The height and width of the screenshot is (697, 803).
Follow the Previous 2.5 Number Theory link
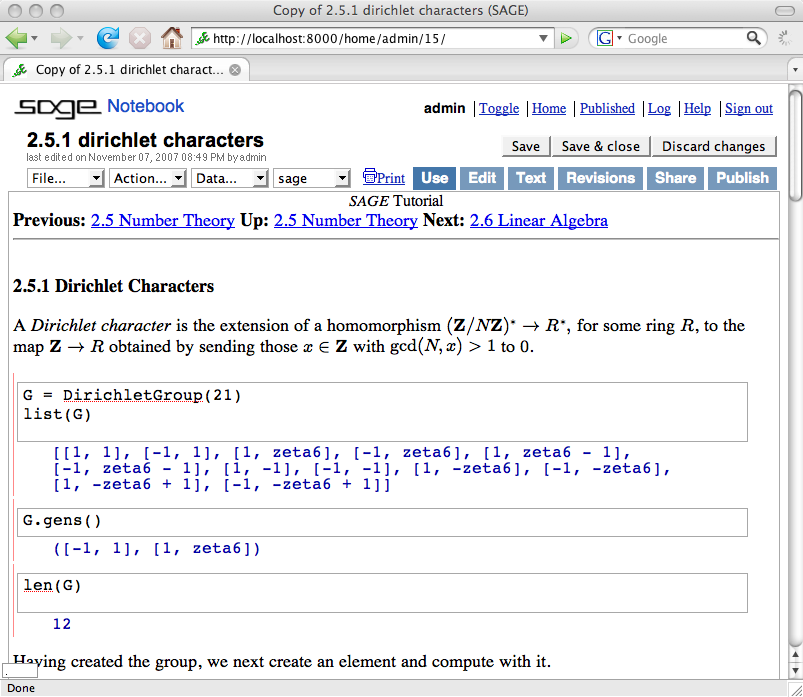[x=163, y=220]
